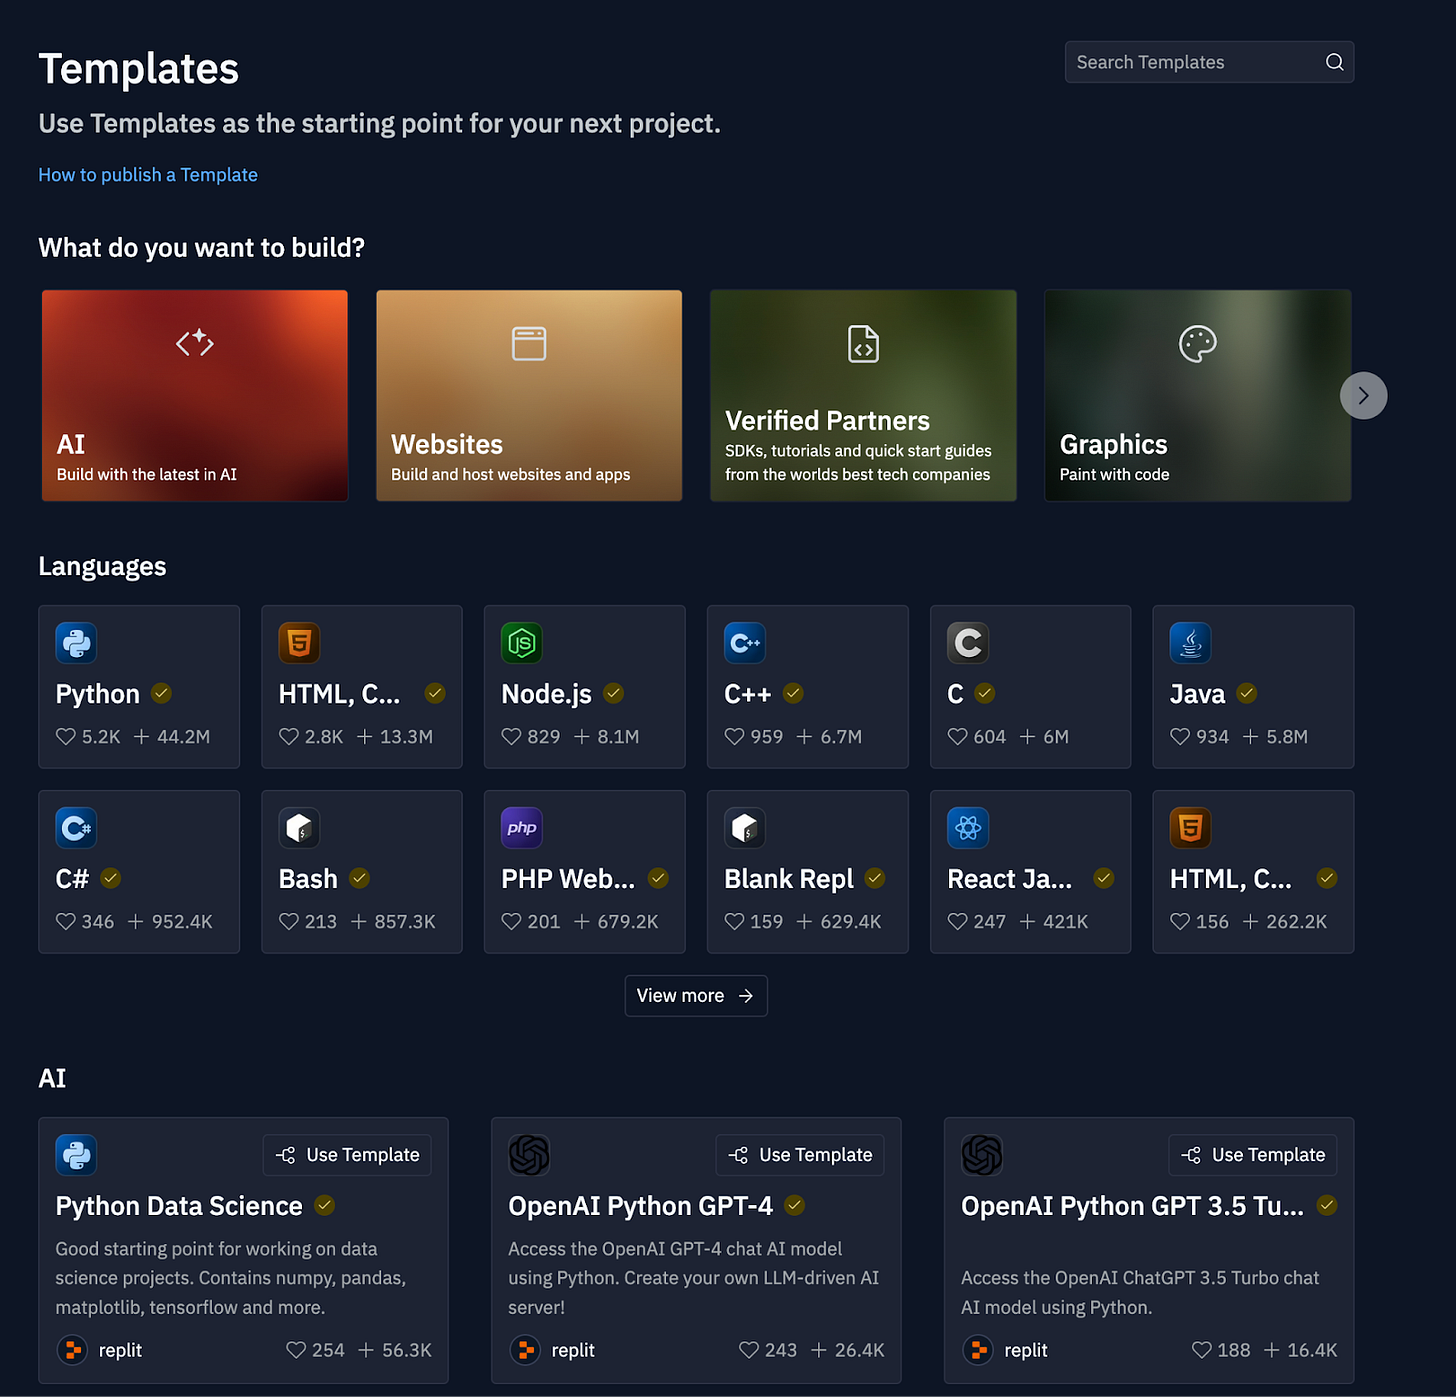The width and height of the screenshot is (1456, 1397).
Task: Use Template for OpenAI Python GPT-4
Action: coord(800,1155)
